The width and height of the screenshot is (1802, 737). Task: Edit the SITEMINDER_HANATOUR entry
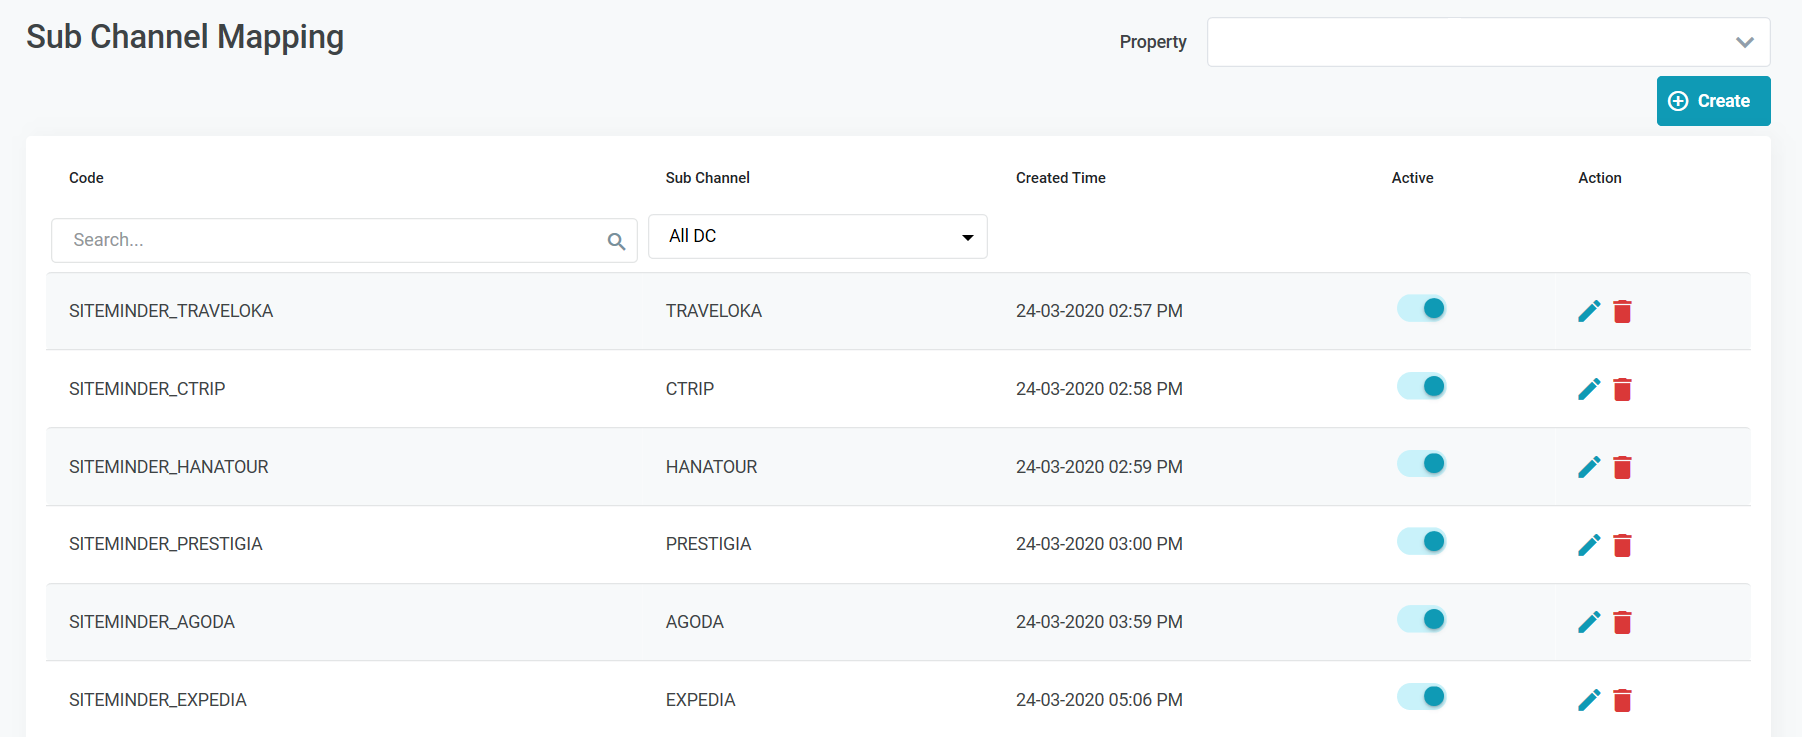[x=1589, y=467]
